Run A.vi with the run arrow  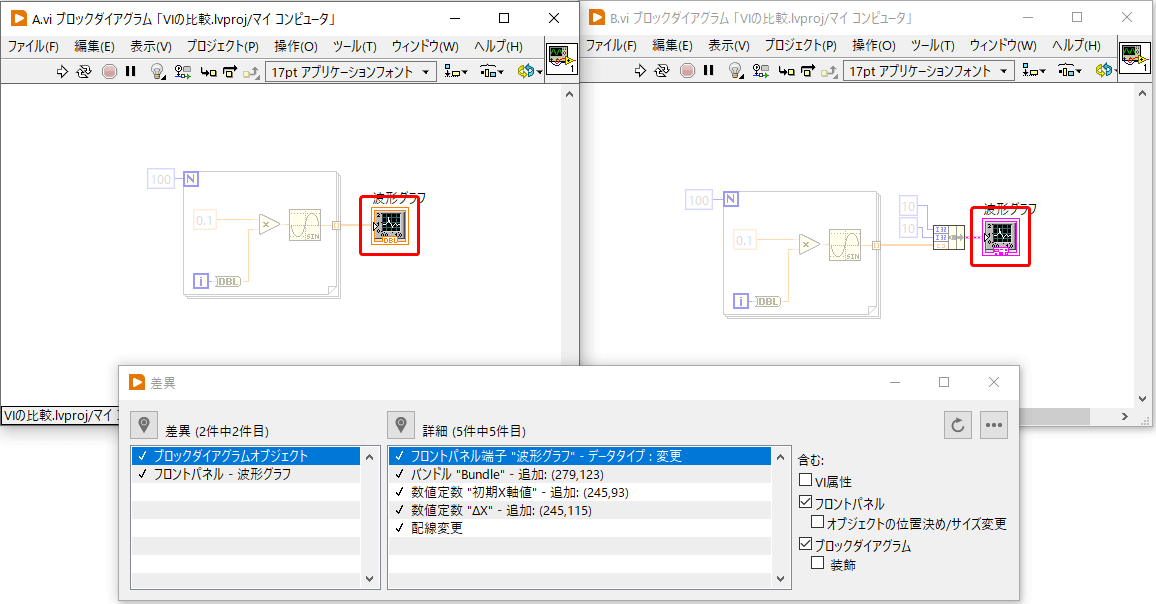tap(62, 72)
